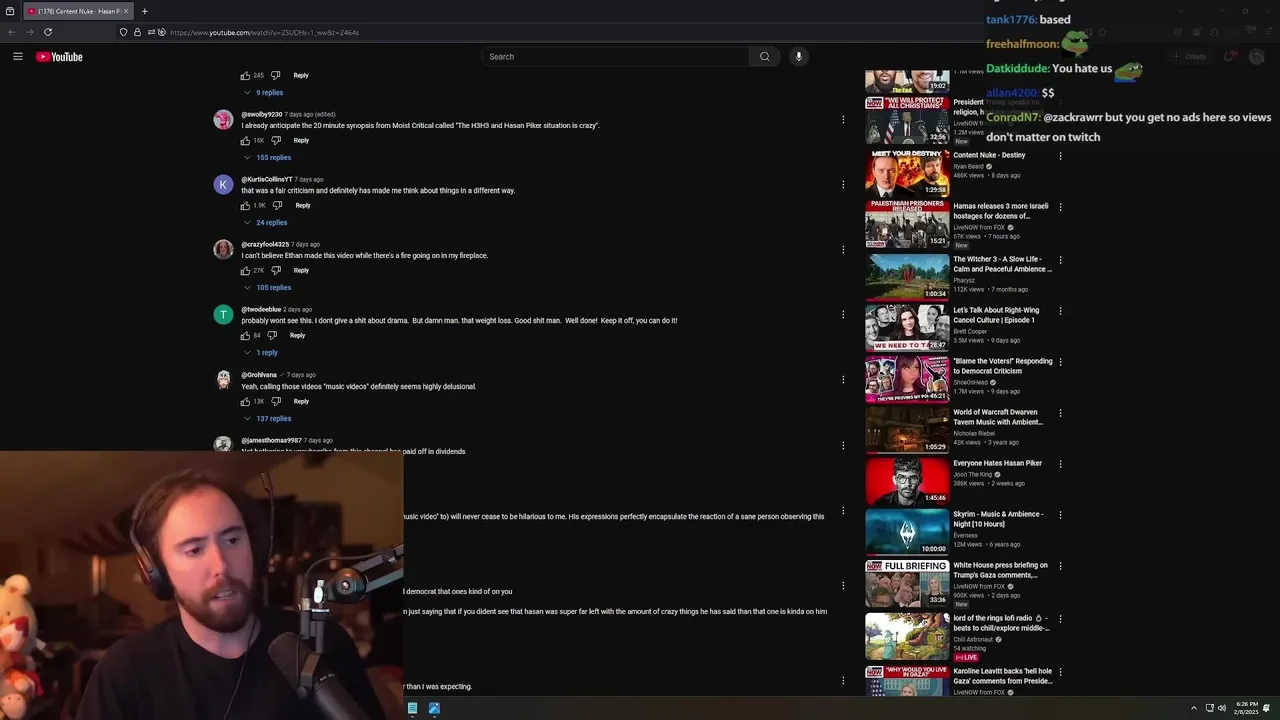Open Hamas releases hostages video thumbnail
Screen dimensions: 1280x720
click(x=907, y=224)
